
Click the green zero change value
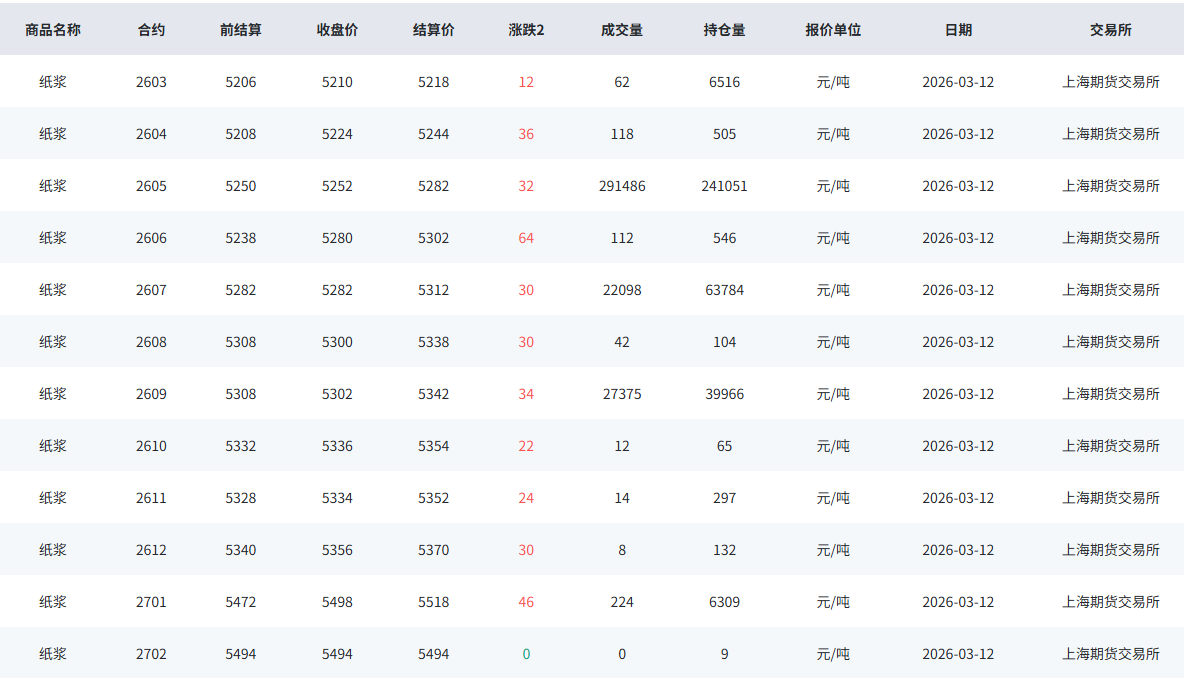click(x=526, y=654)
